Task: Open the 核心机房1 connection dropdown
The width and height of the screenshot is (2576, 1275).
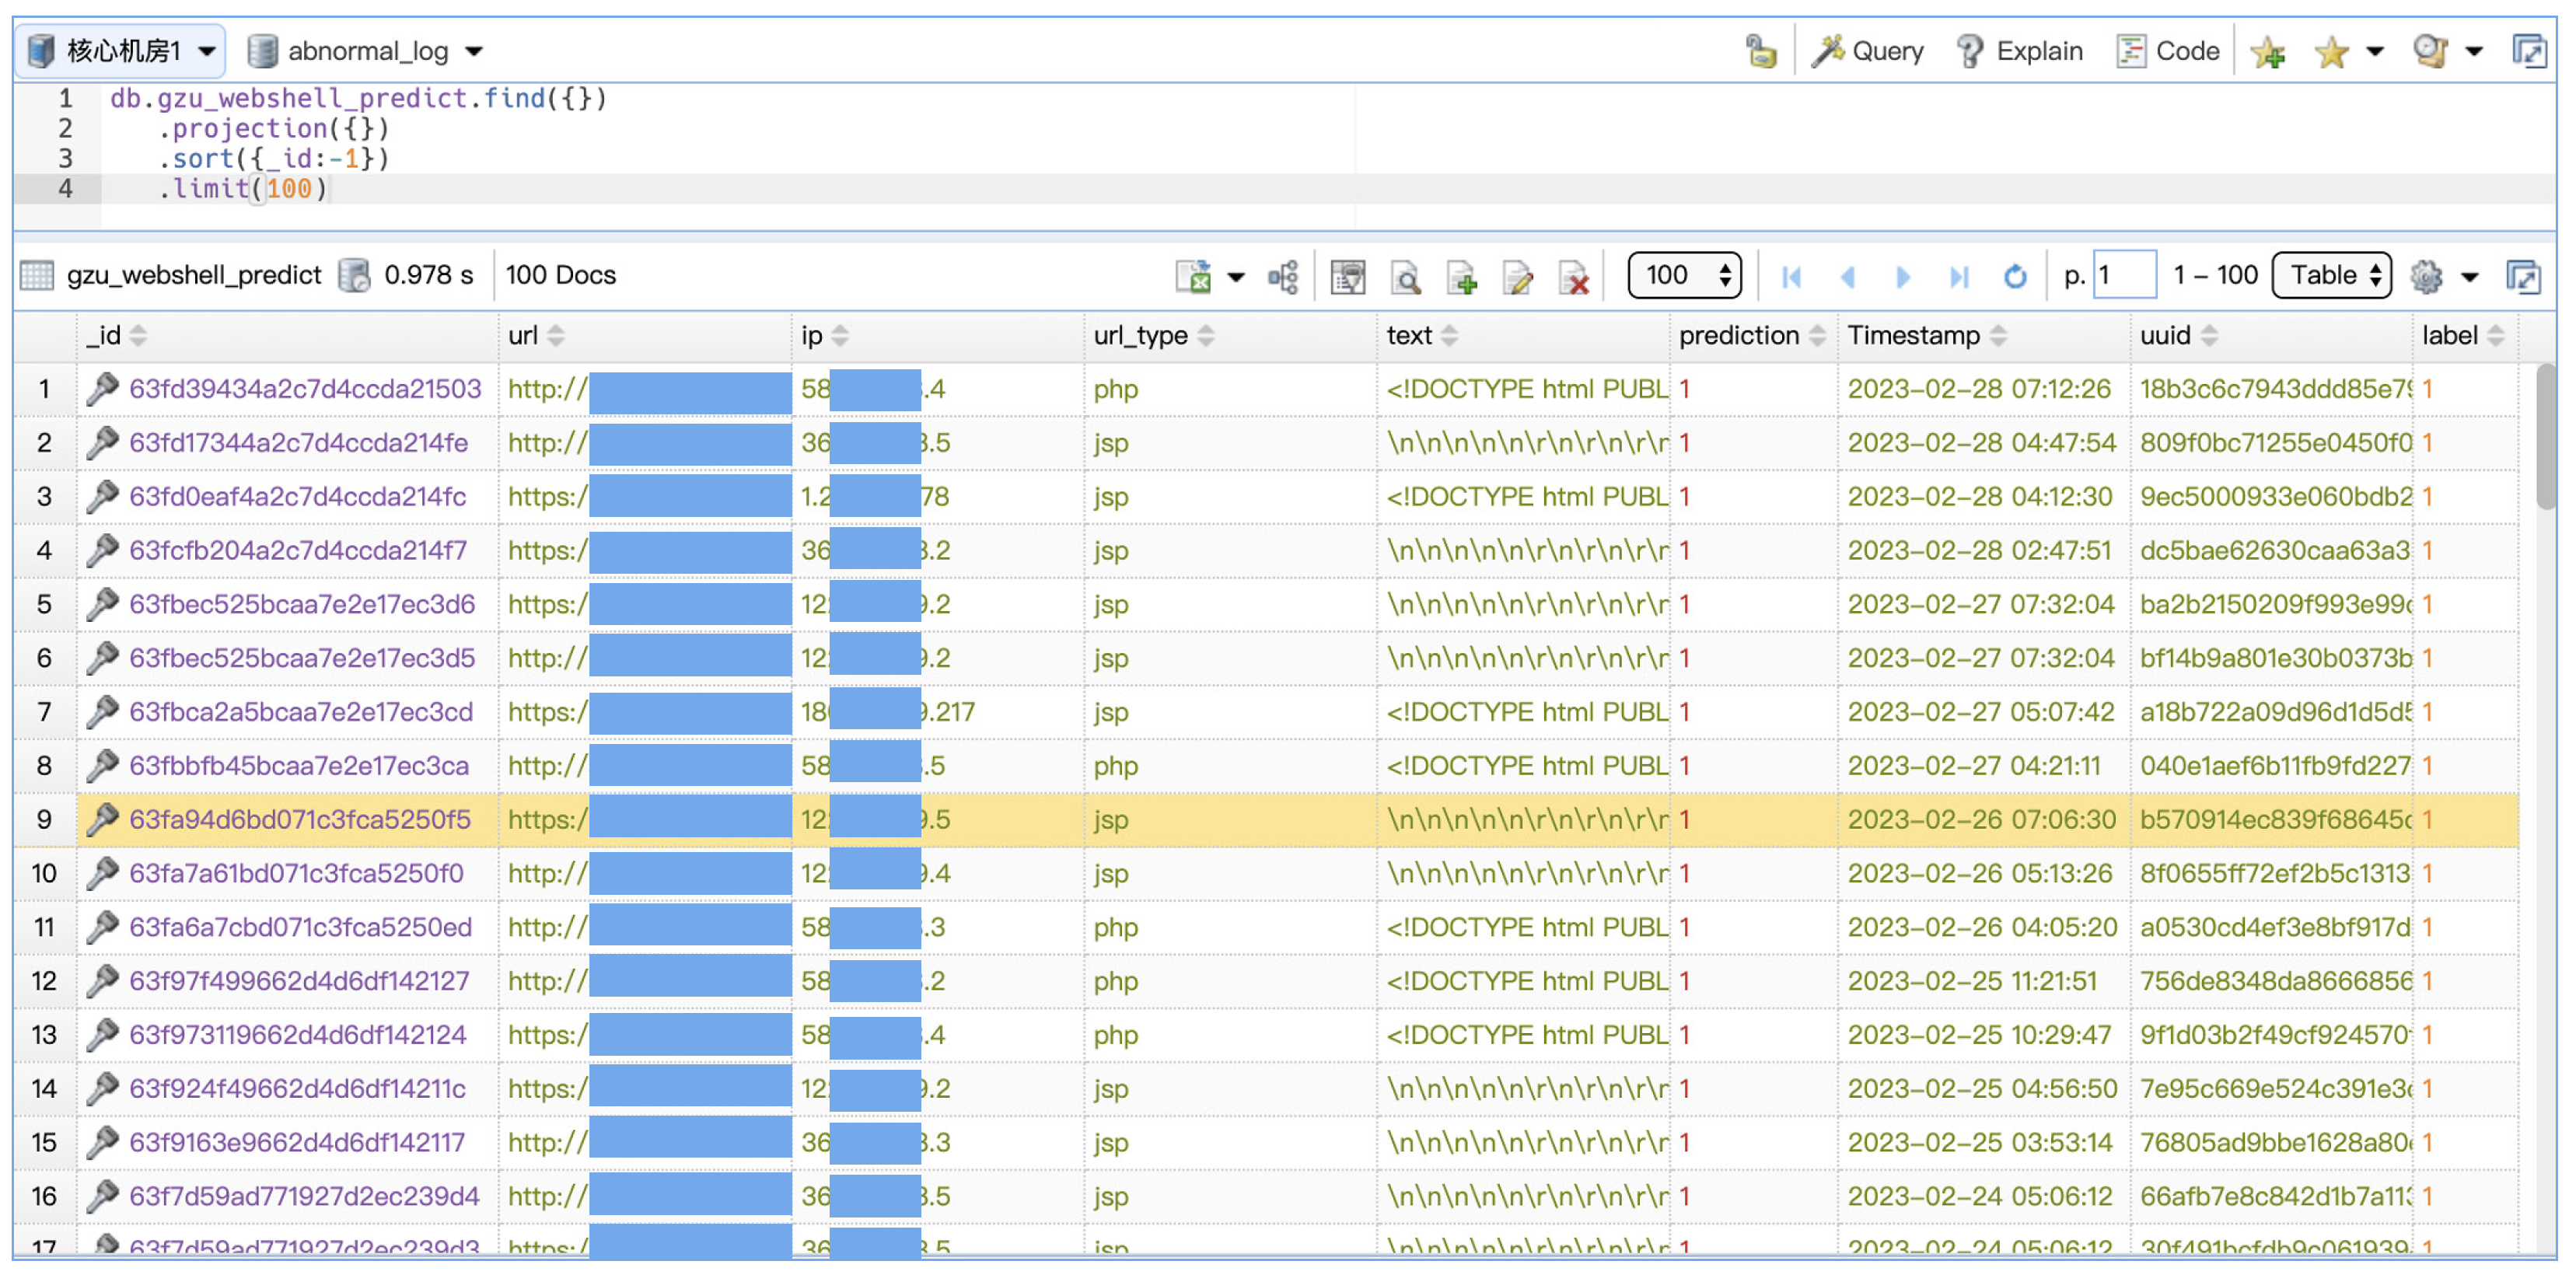Action: pyautogui.click(x=120, y=51)
